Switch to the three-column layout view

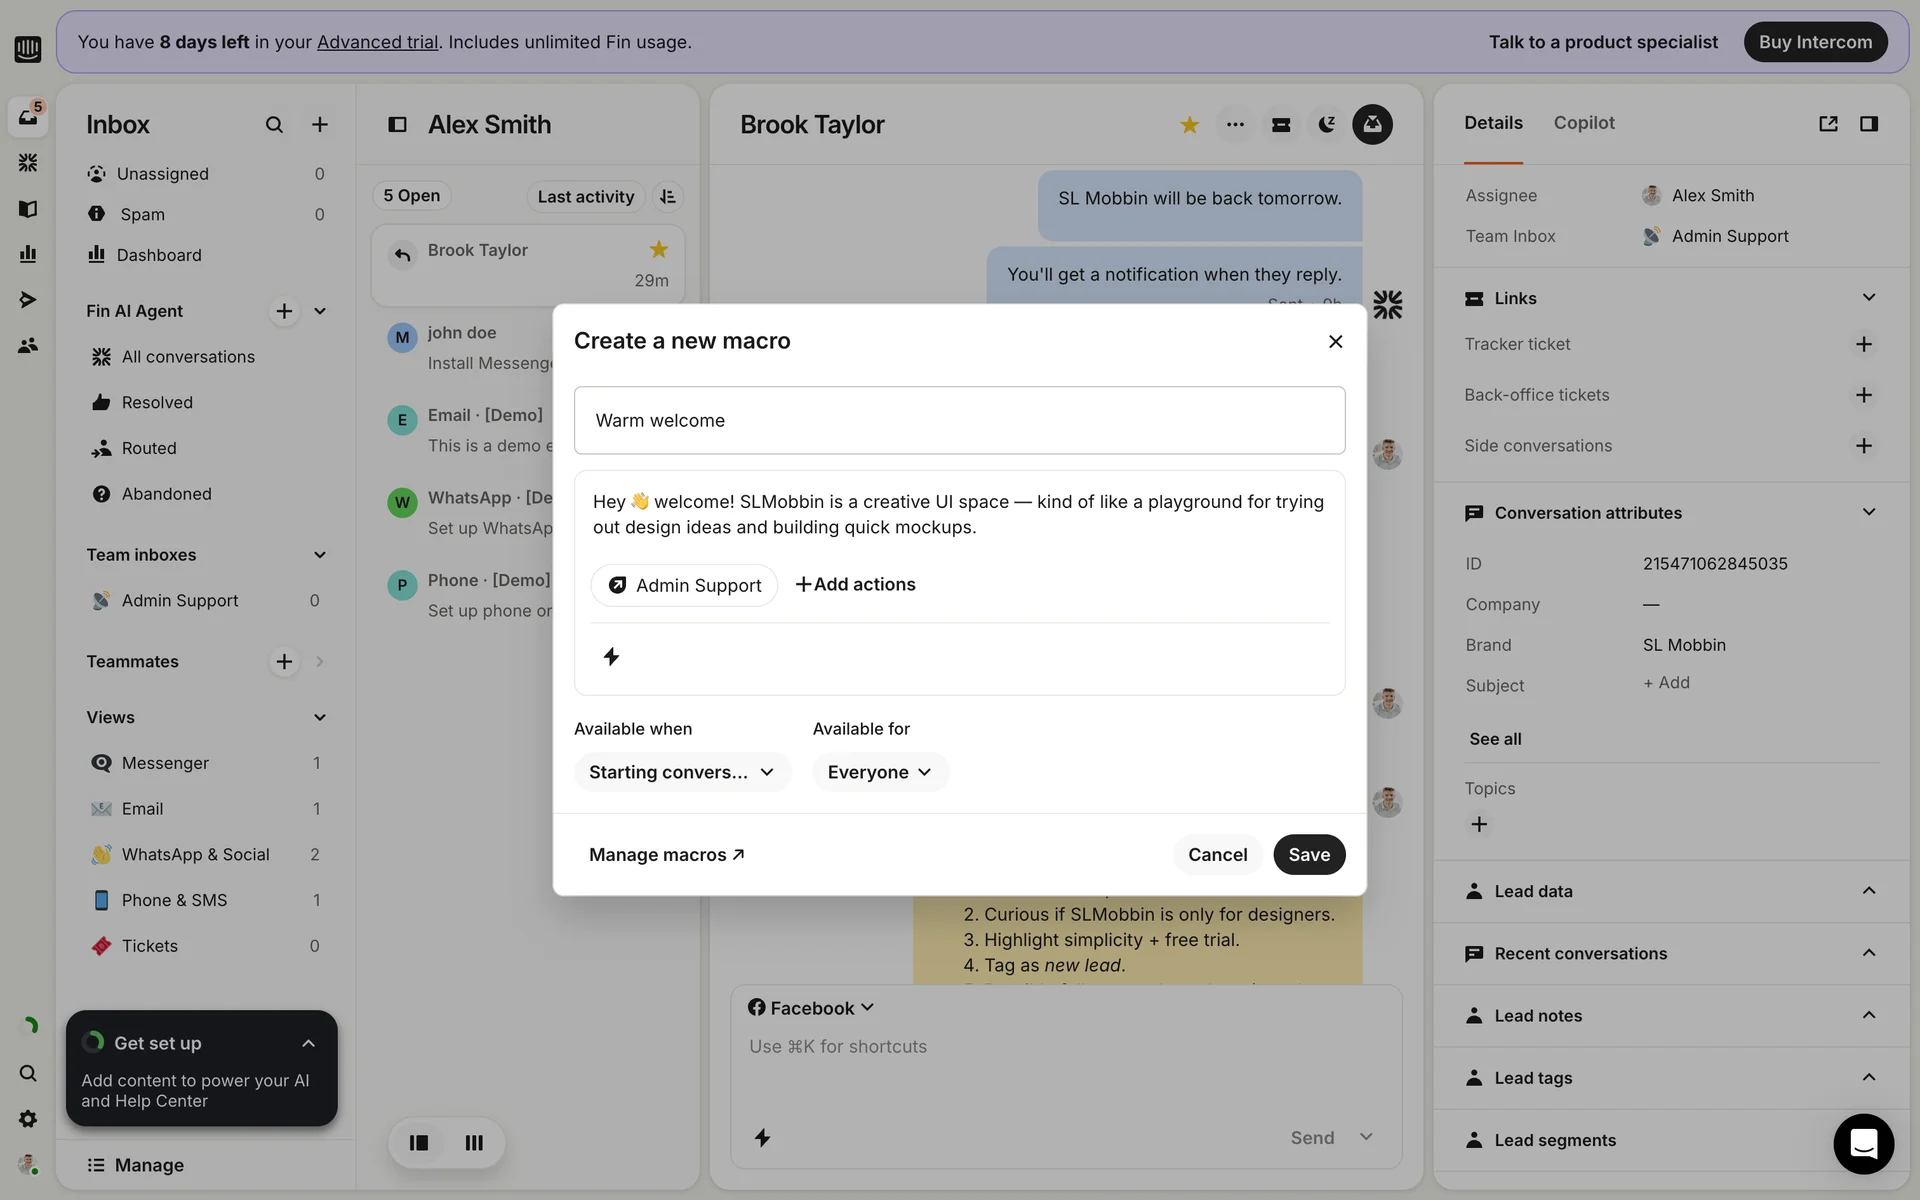[x=474, y=1142]
